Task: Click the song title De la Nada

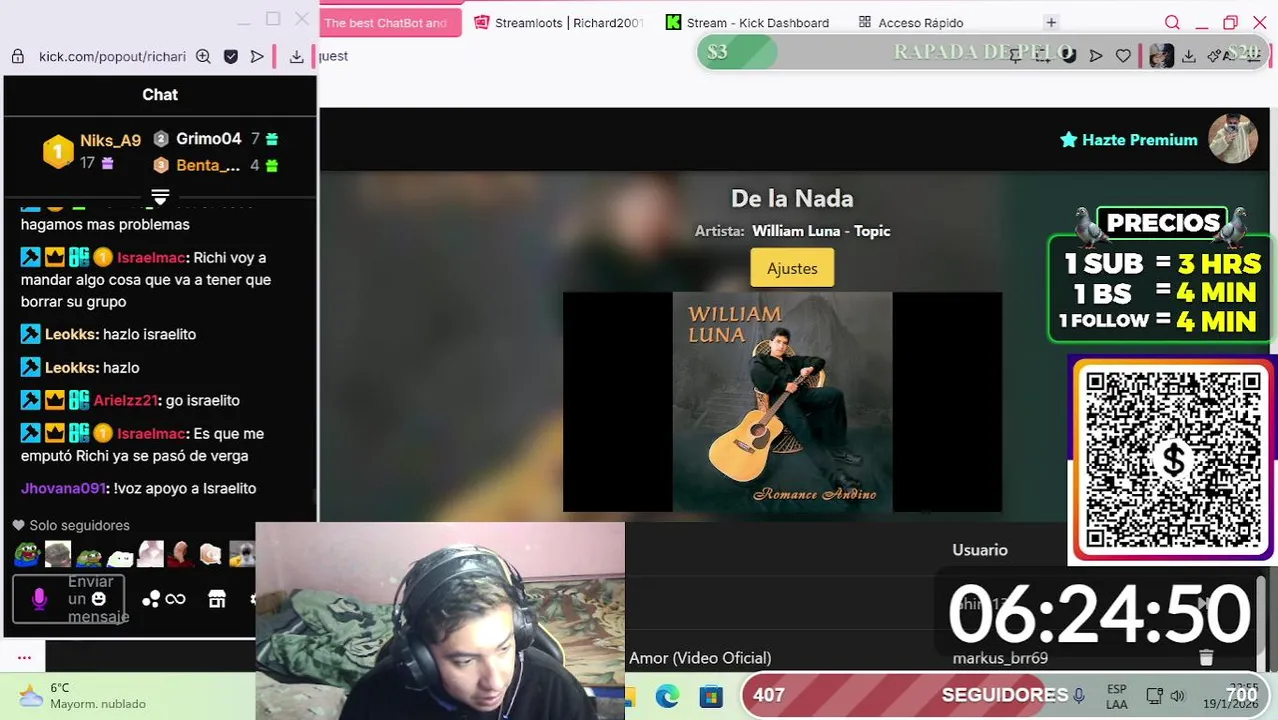Action: (x=792, y=198)
